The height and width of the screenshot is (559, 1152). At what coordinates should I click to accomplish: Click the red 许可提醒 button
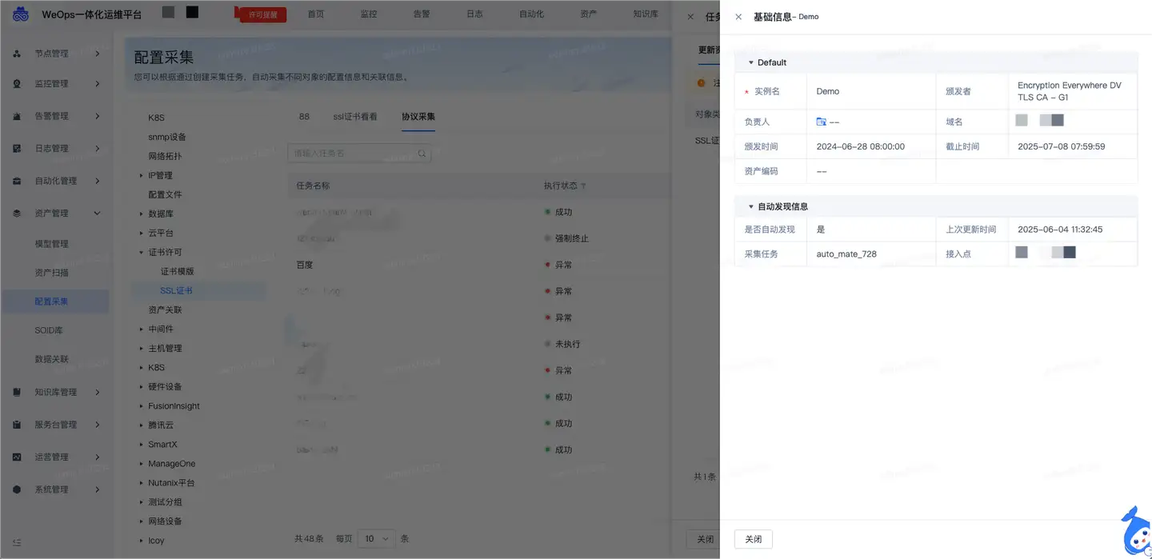pyautogui.click(x=263, y=15)
